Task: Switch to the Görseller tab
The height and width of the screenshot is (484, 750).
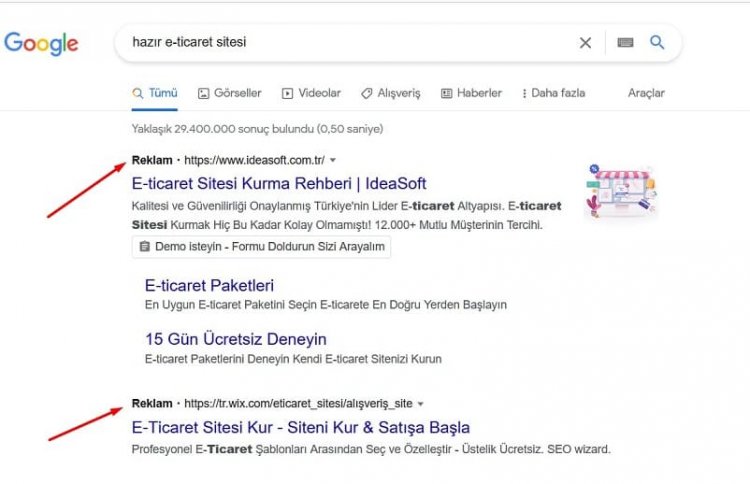Action: coord(230,93)
